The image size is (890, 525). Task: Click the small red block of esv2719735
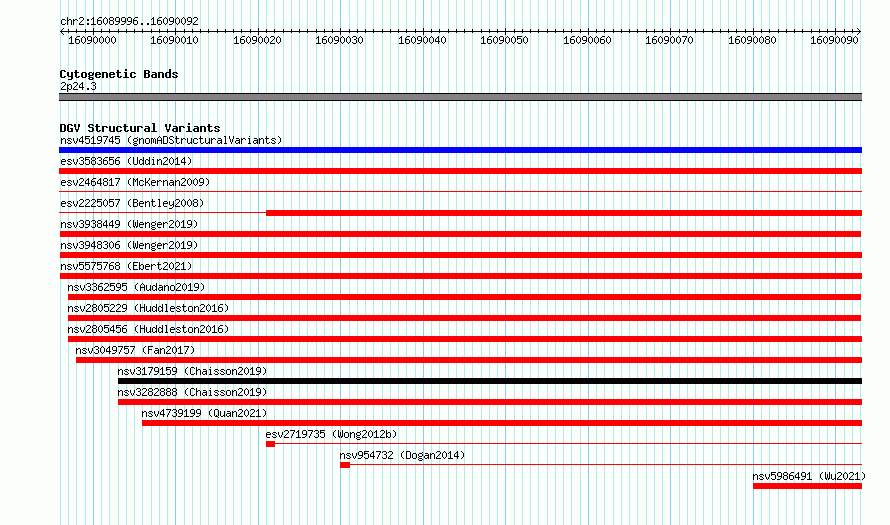point(270,444)
